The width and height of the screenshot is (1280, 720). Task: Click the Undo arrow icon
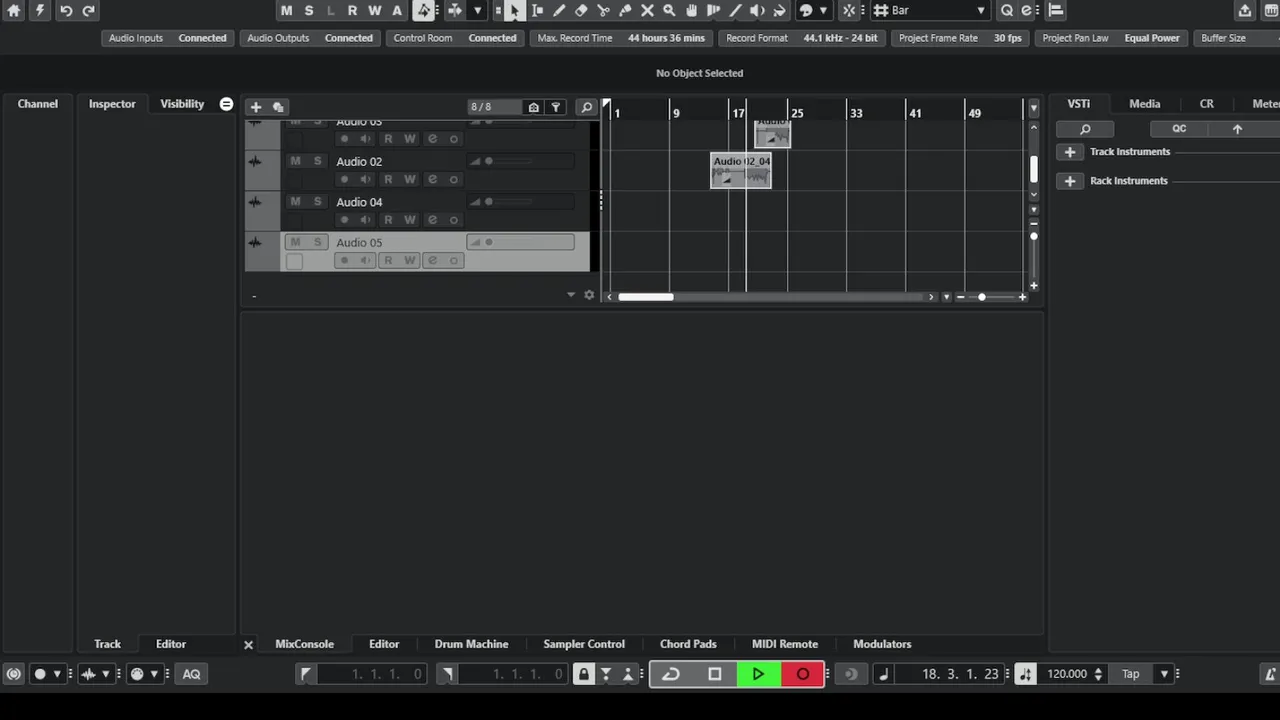pyautogui.click(x=66, y=10)
